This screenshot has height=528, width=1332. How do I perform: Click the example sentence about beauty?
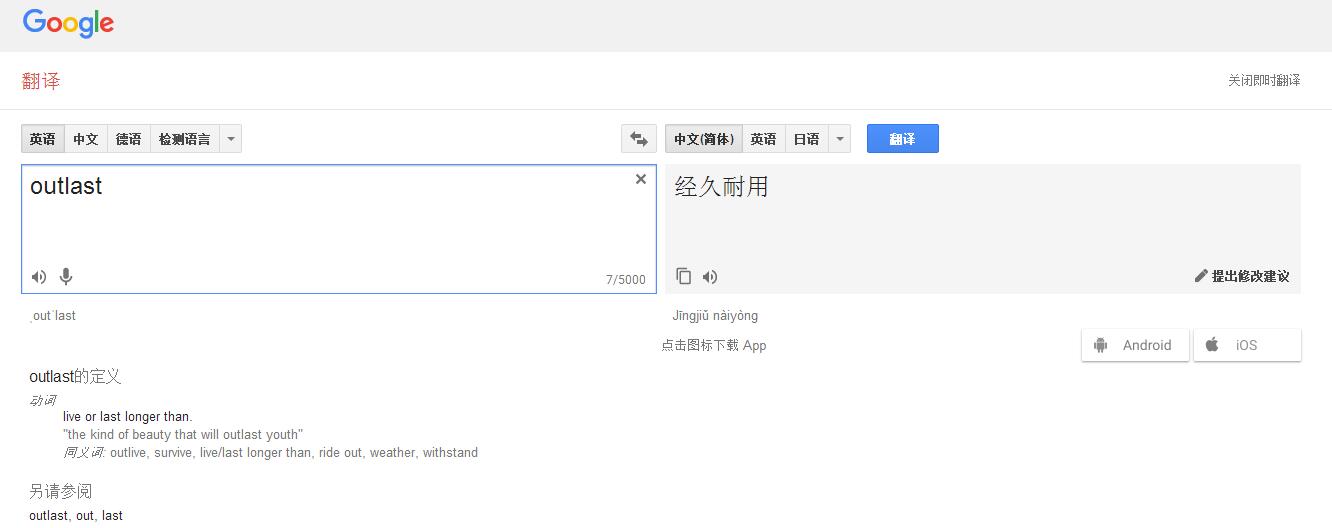point(183,434)
